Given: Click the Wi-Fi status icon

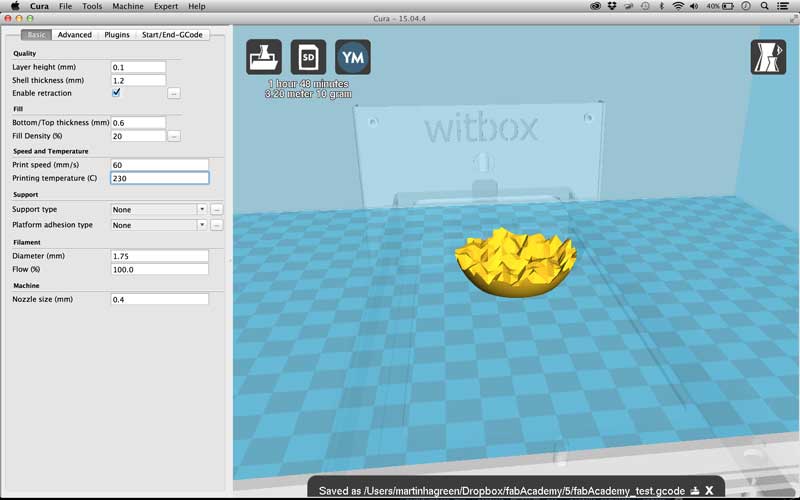Looking at the screenshot, I should (x=678, y=6).
